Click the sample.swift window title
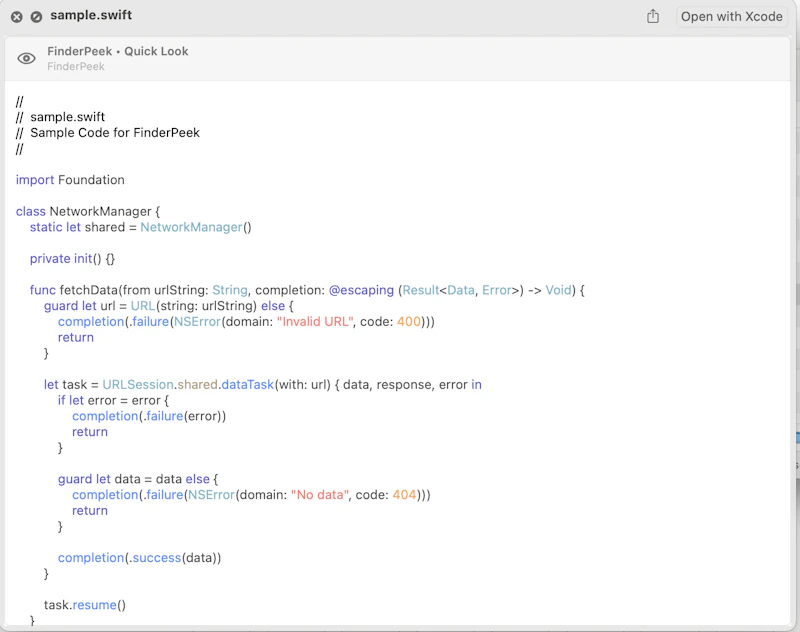Image resolution: width=800 pixels, height=632 pixels. point(91,15)
